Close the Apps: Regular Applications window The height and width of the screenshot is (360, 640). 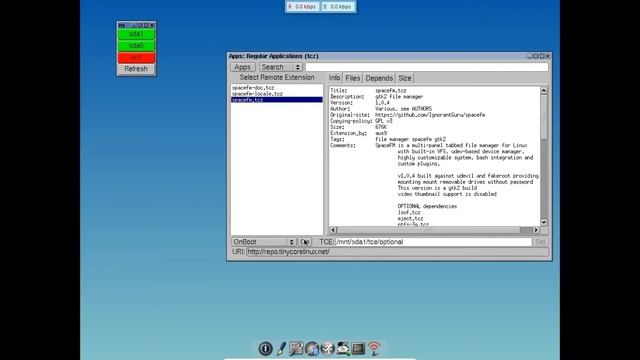(548, 56)
